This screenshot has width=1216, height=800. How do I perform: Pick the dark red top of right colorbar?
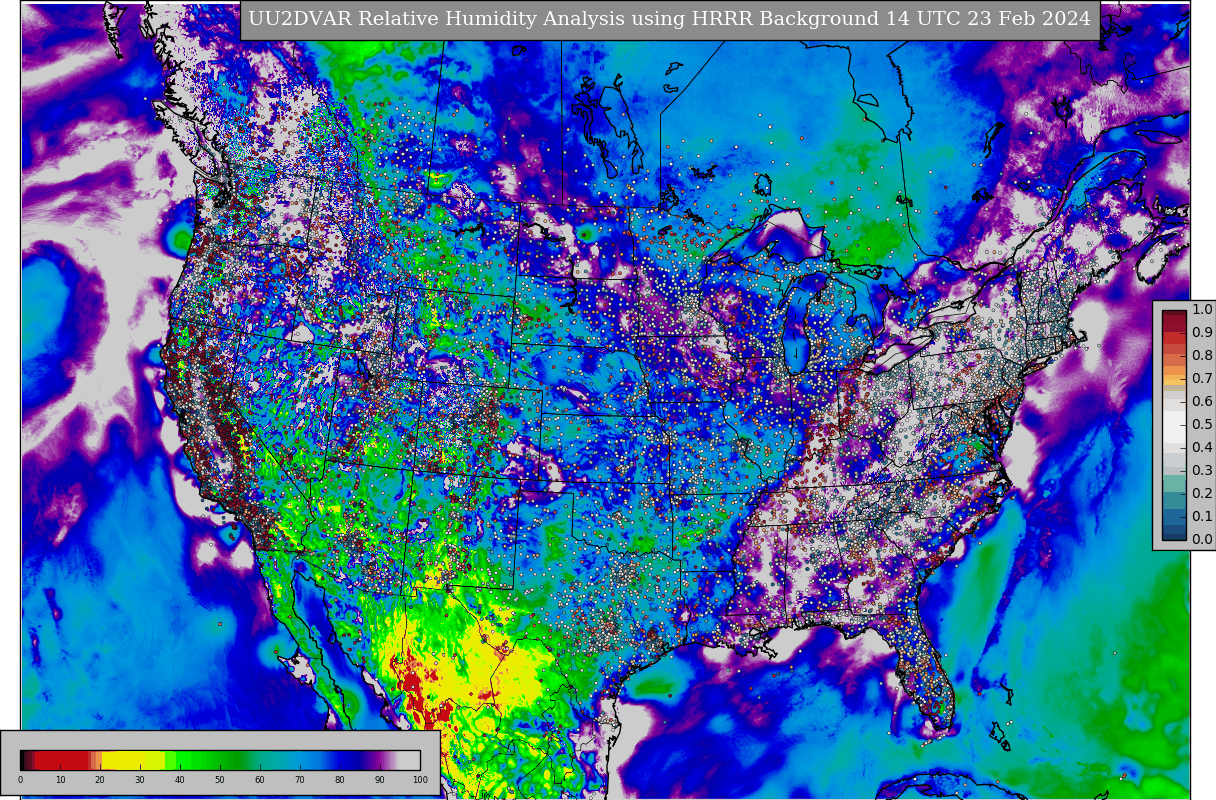1174,320
